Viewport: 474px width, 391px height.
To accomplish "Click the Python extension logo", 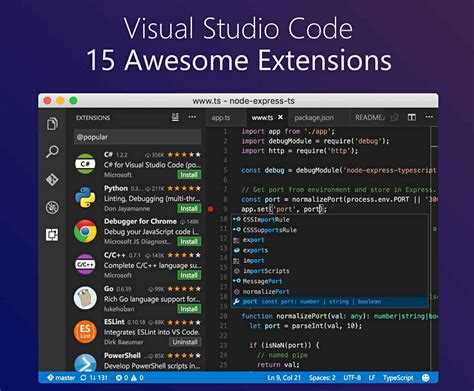I will [85, 197].
